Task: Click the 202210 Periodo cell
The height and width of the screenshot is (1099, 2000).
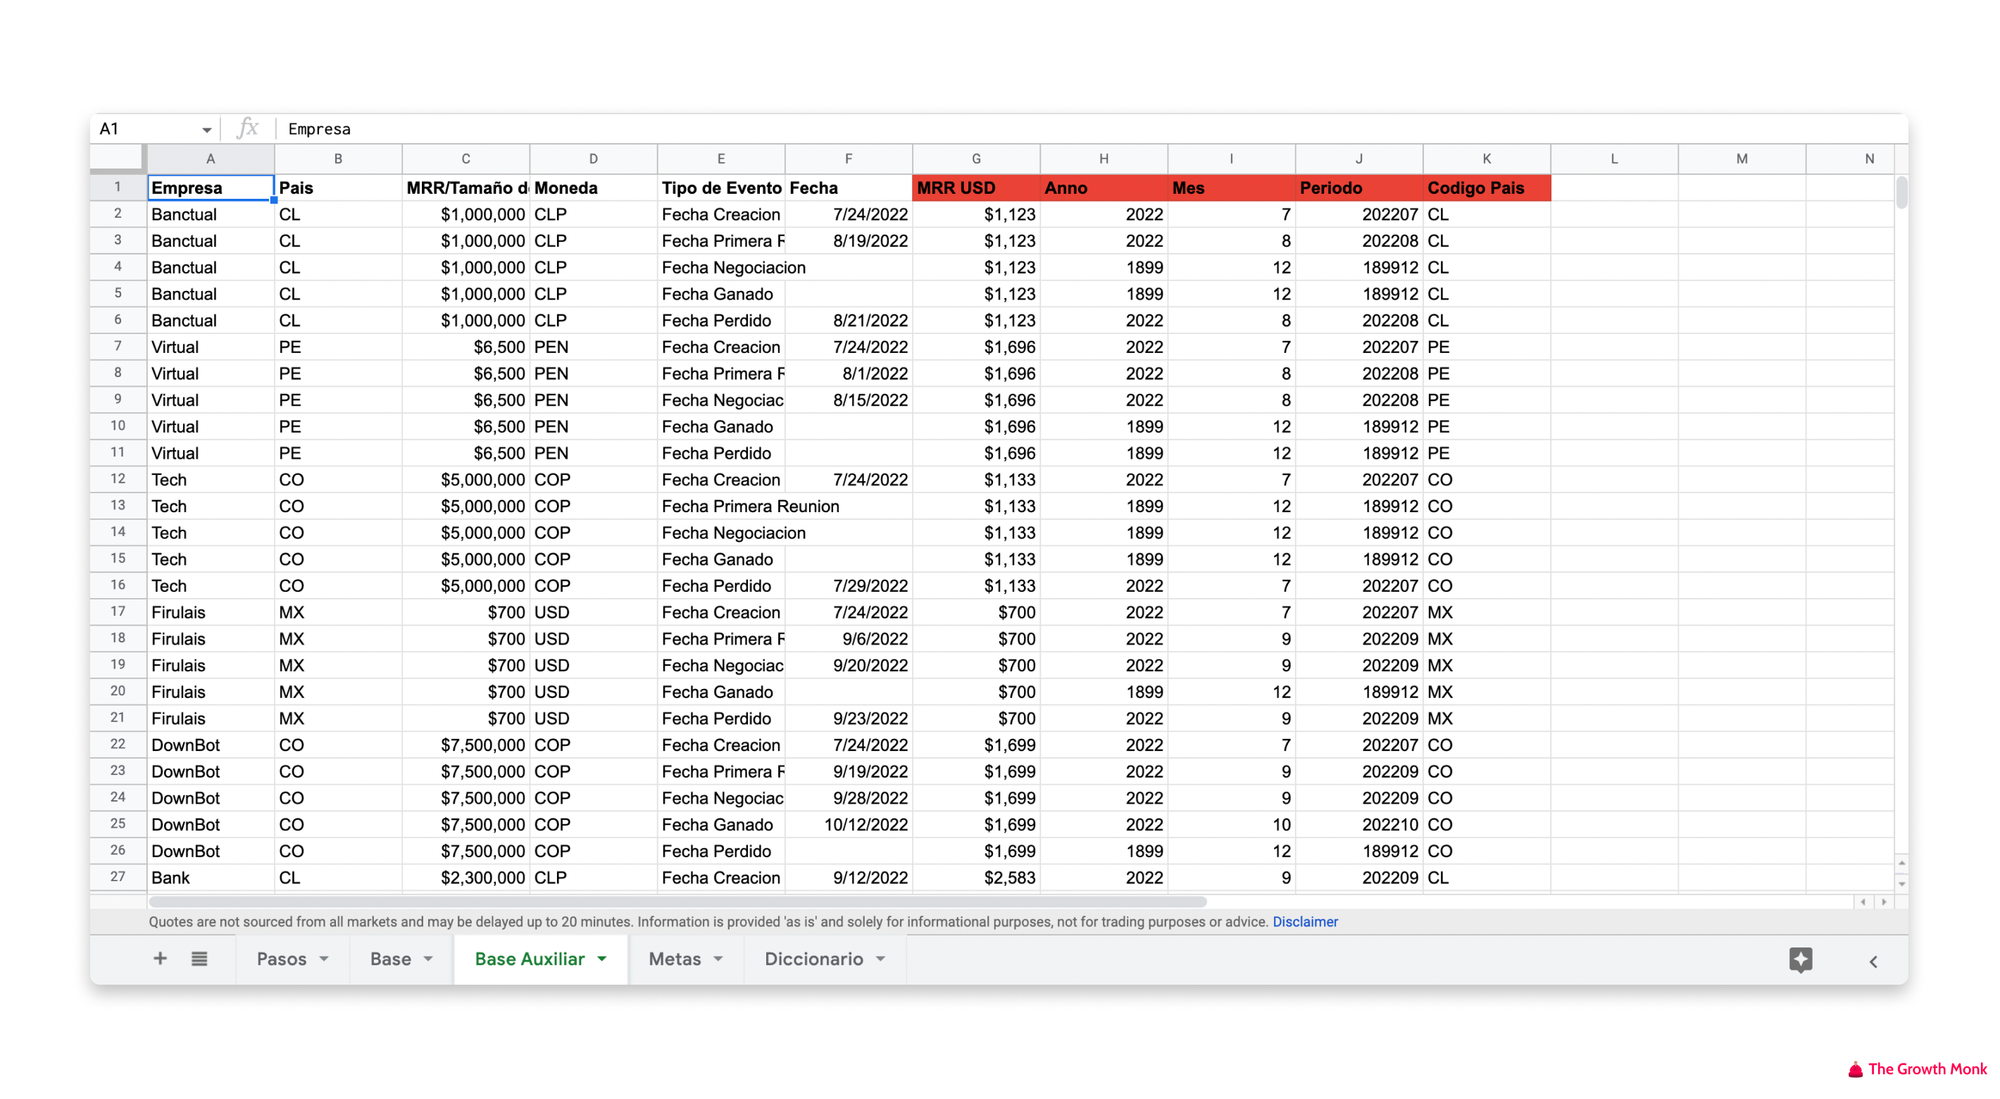Action: [1358, 825]
